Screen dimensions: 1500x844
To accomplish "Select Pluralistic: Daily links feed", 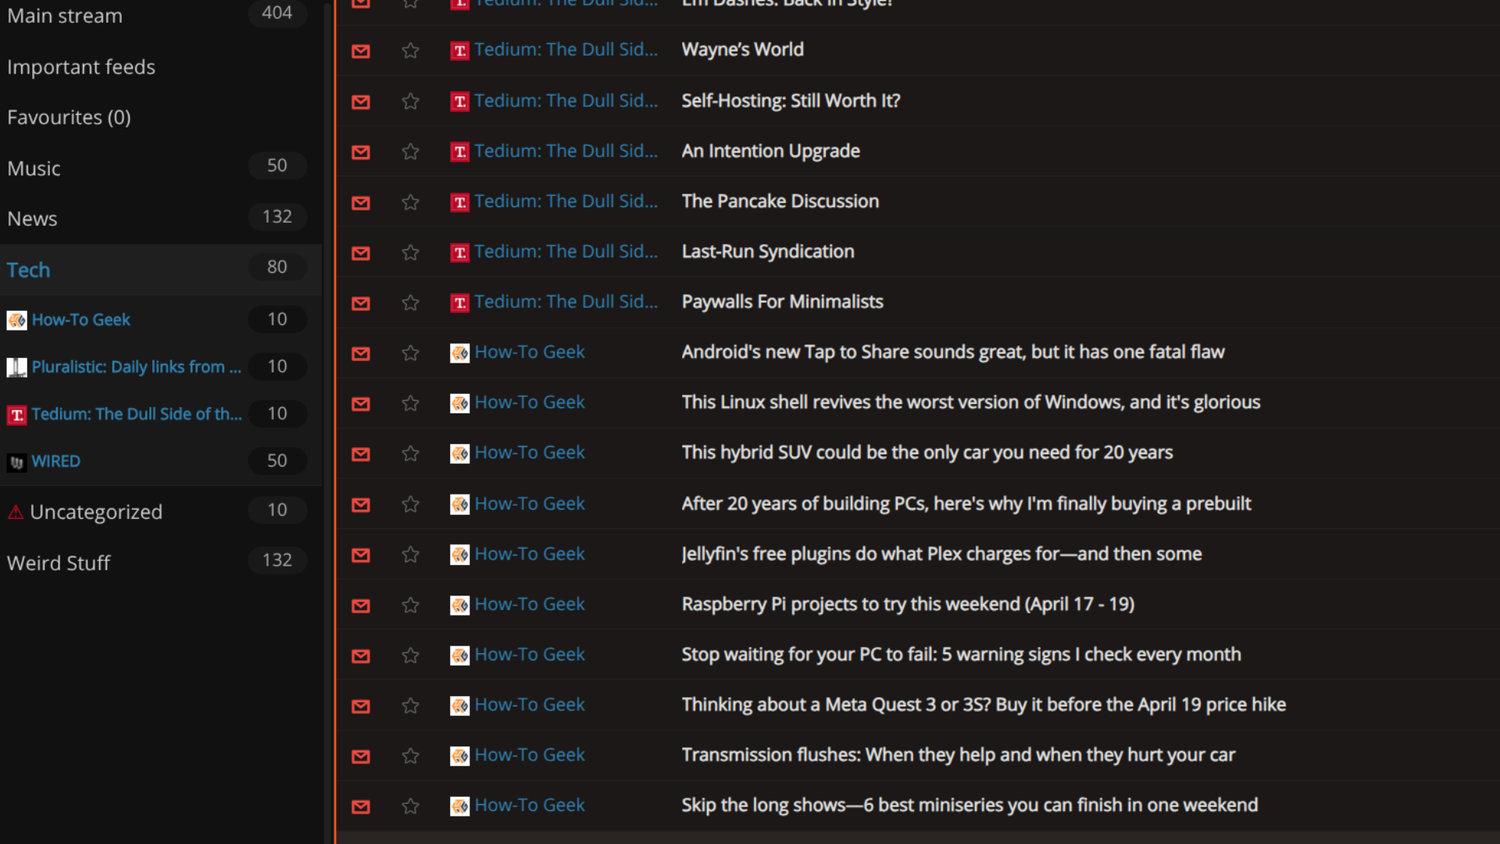I will 136,367.
